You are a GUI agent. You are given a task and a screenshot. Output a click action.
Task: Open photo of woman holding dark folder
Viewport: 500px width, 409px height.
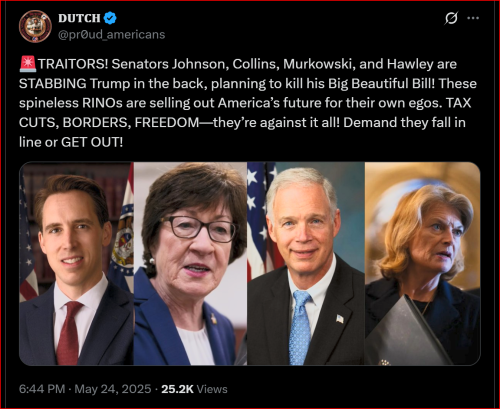(423, 264)
